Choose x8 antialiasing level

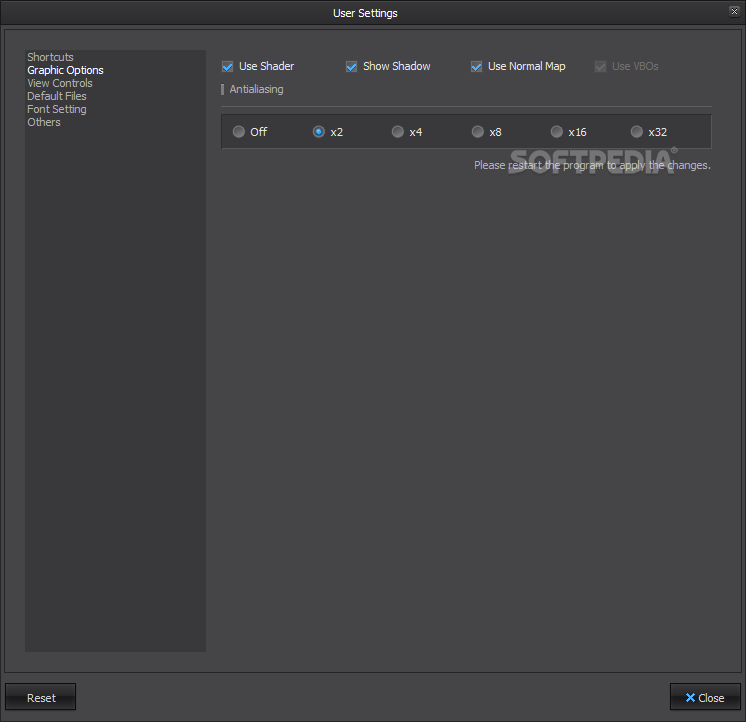(477, 132)
